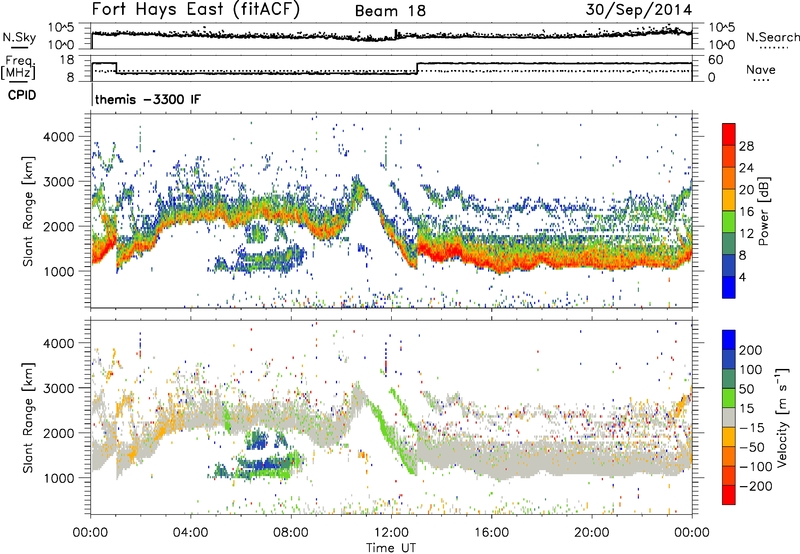800x554 pixels.
Task: Click the blue bottom of the Power colorbar
Action: 729,287
